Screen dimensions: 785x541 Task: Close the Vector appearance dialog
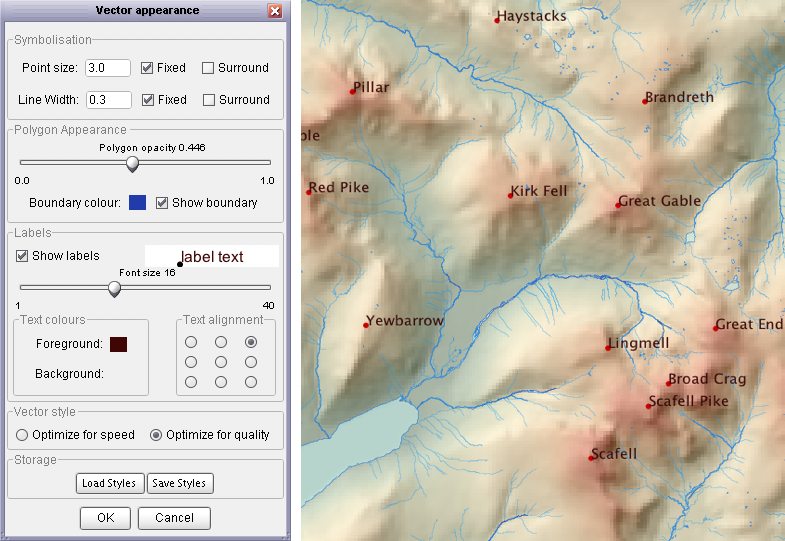tap(275, 11)
